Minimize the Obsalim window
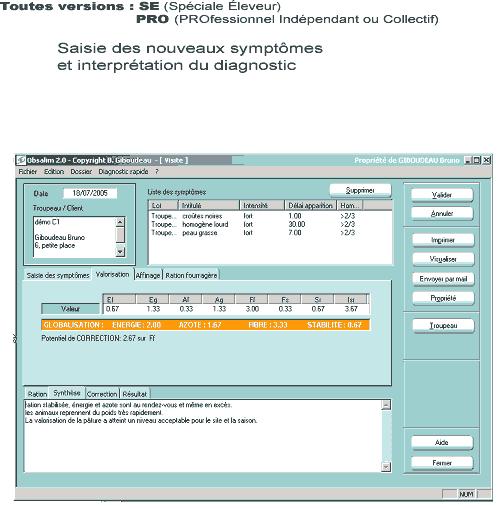The height and width of the screenshot is (510, 500). pos(468,160)
